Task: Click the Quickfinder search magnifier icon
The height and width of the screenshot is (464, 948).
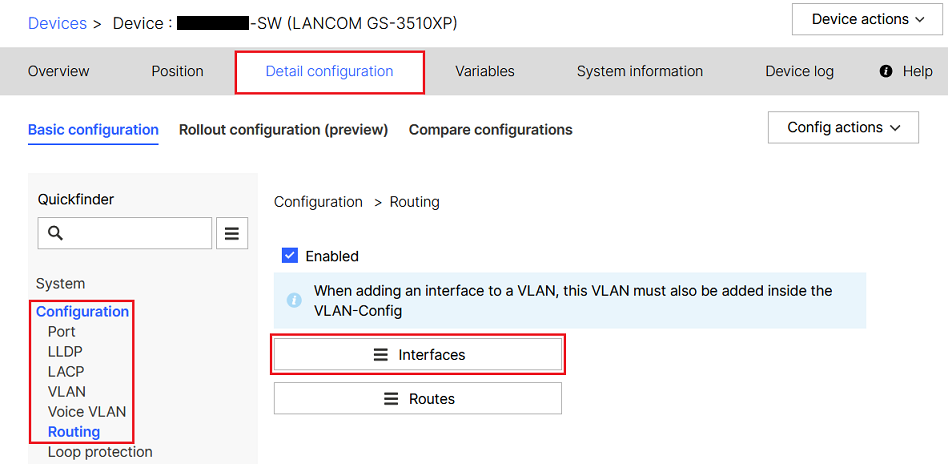Action: coord(56,233)
